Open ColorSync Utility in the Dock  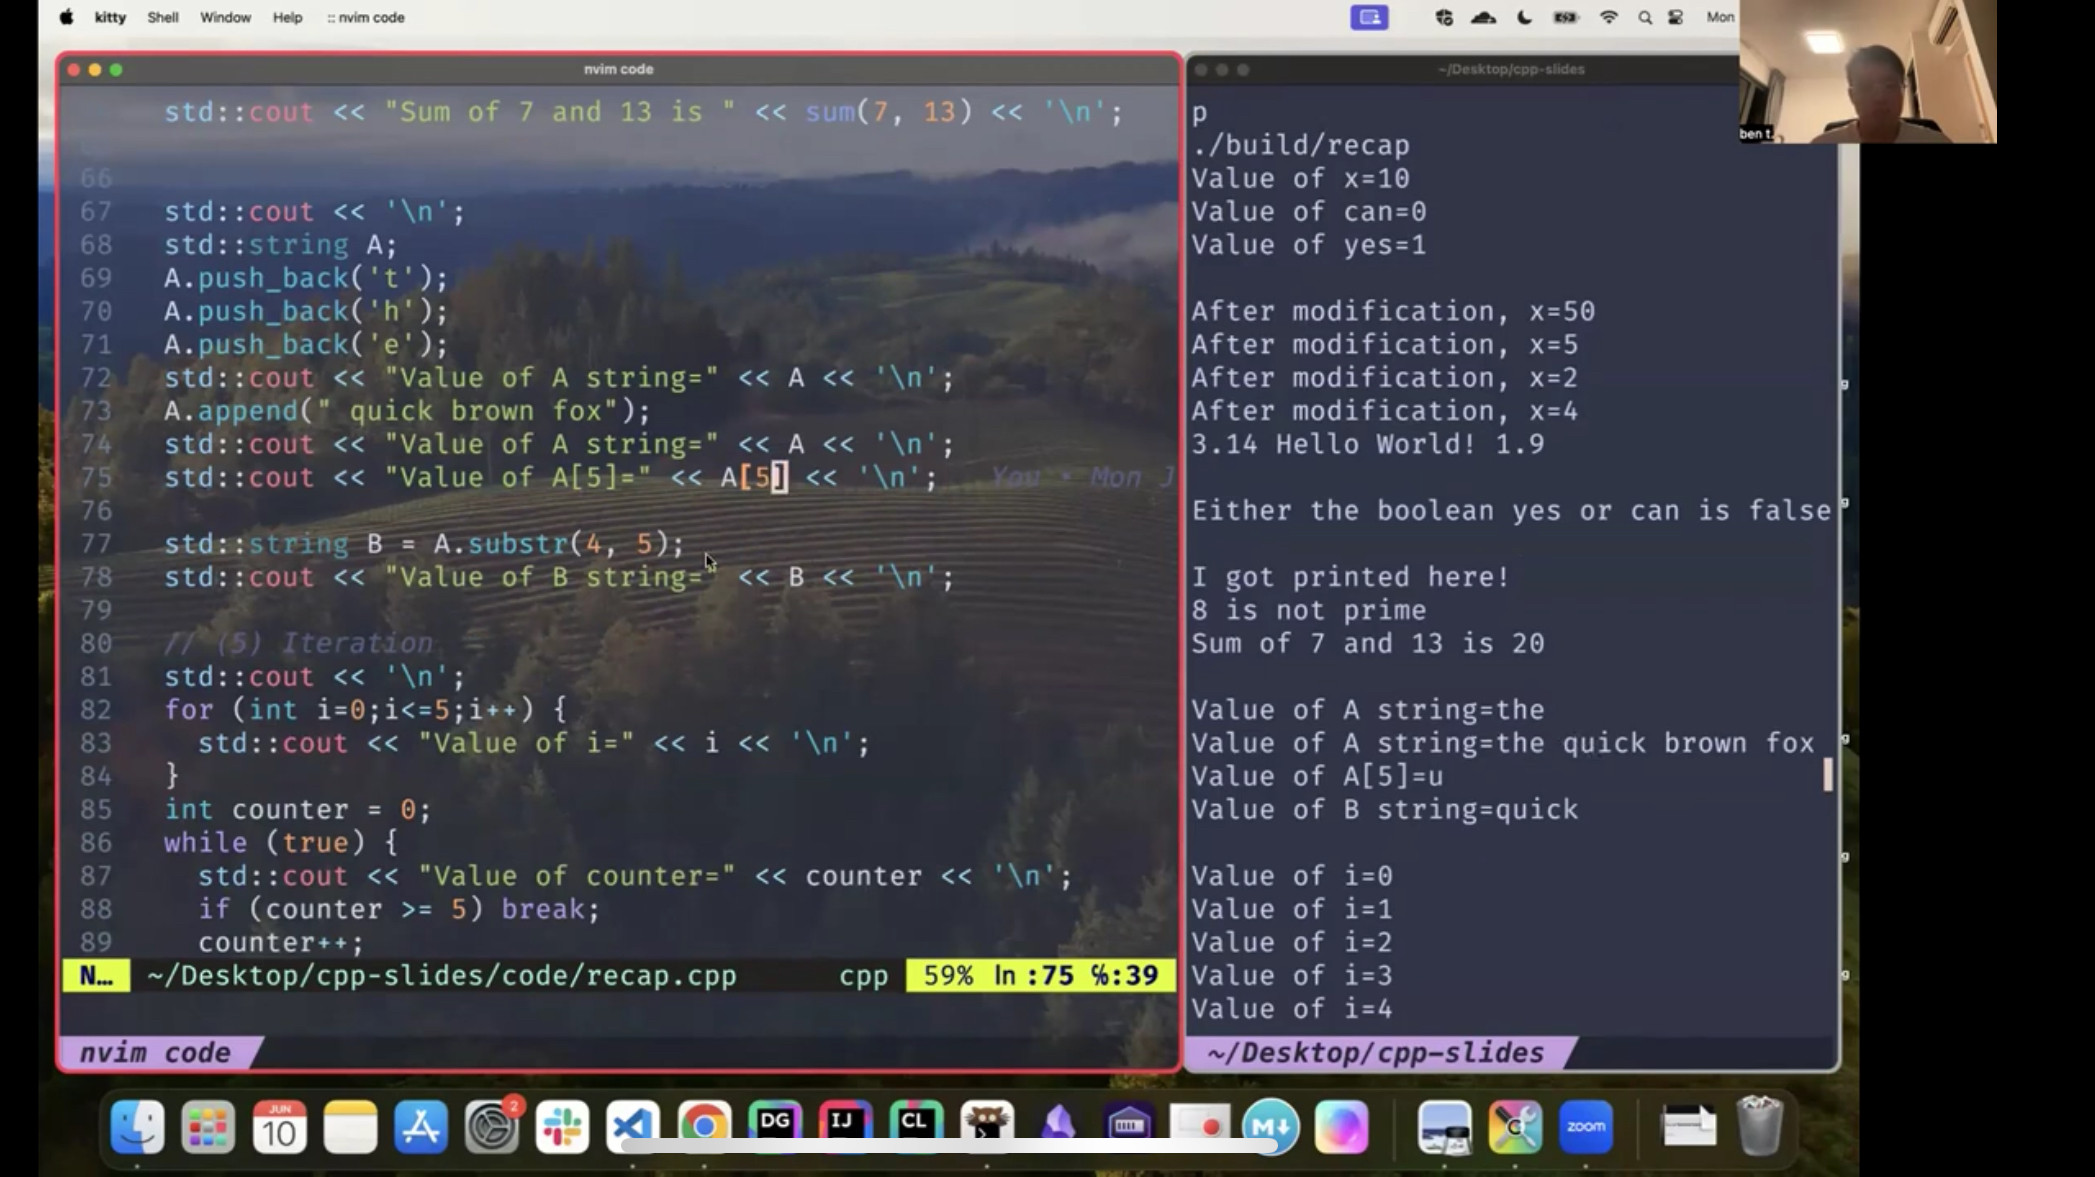tap(1515, 1127)
